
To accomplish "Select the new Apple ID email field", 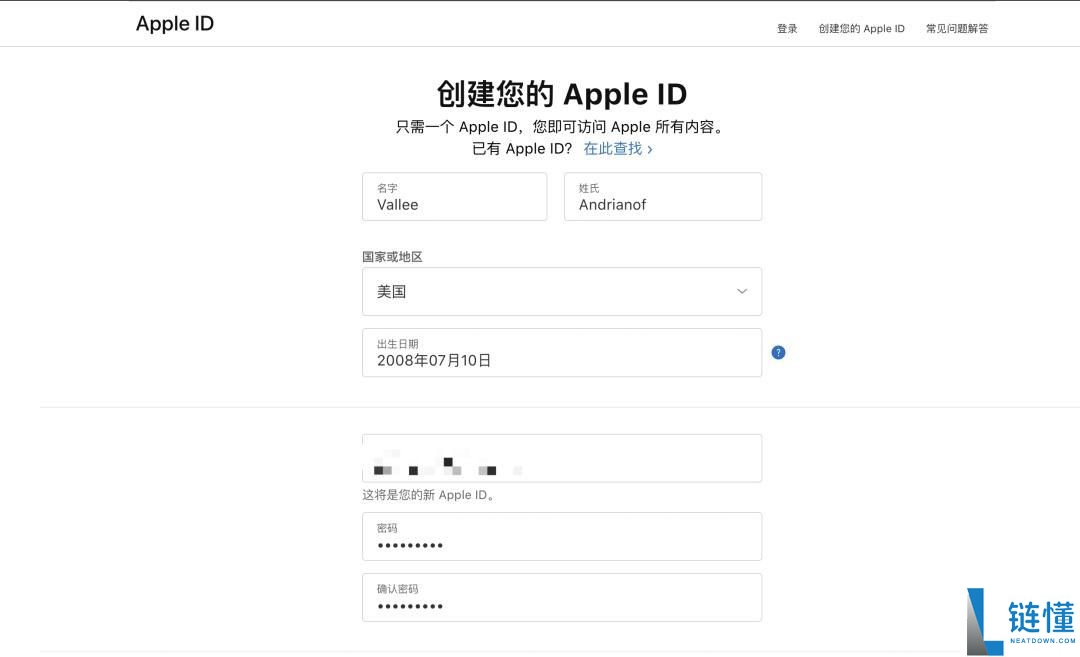I will tap(562, 458).
